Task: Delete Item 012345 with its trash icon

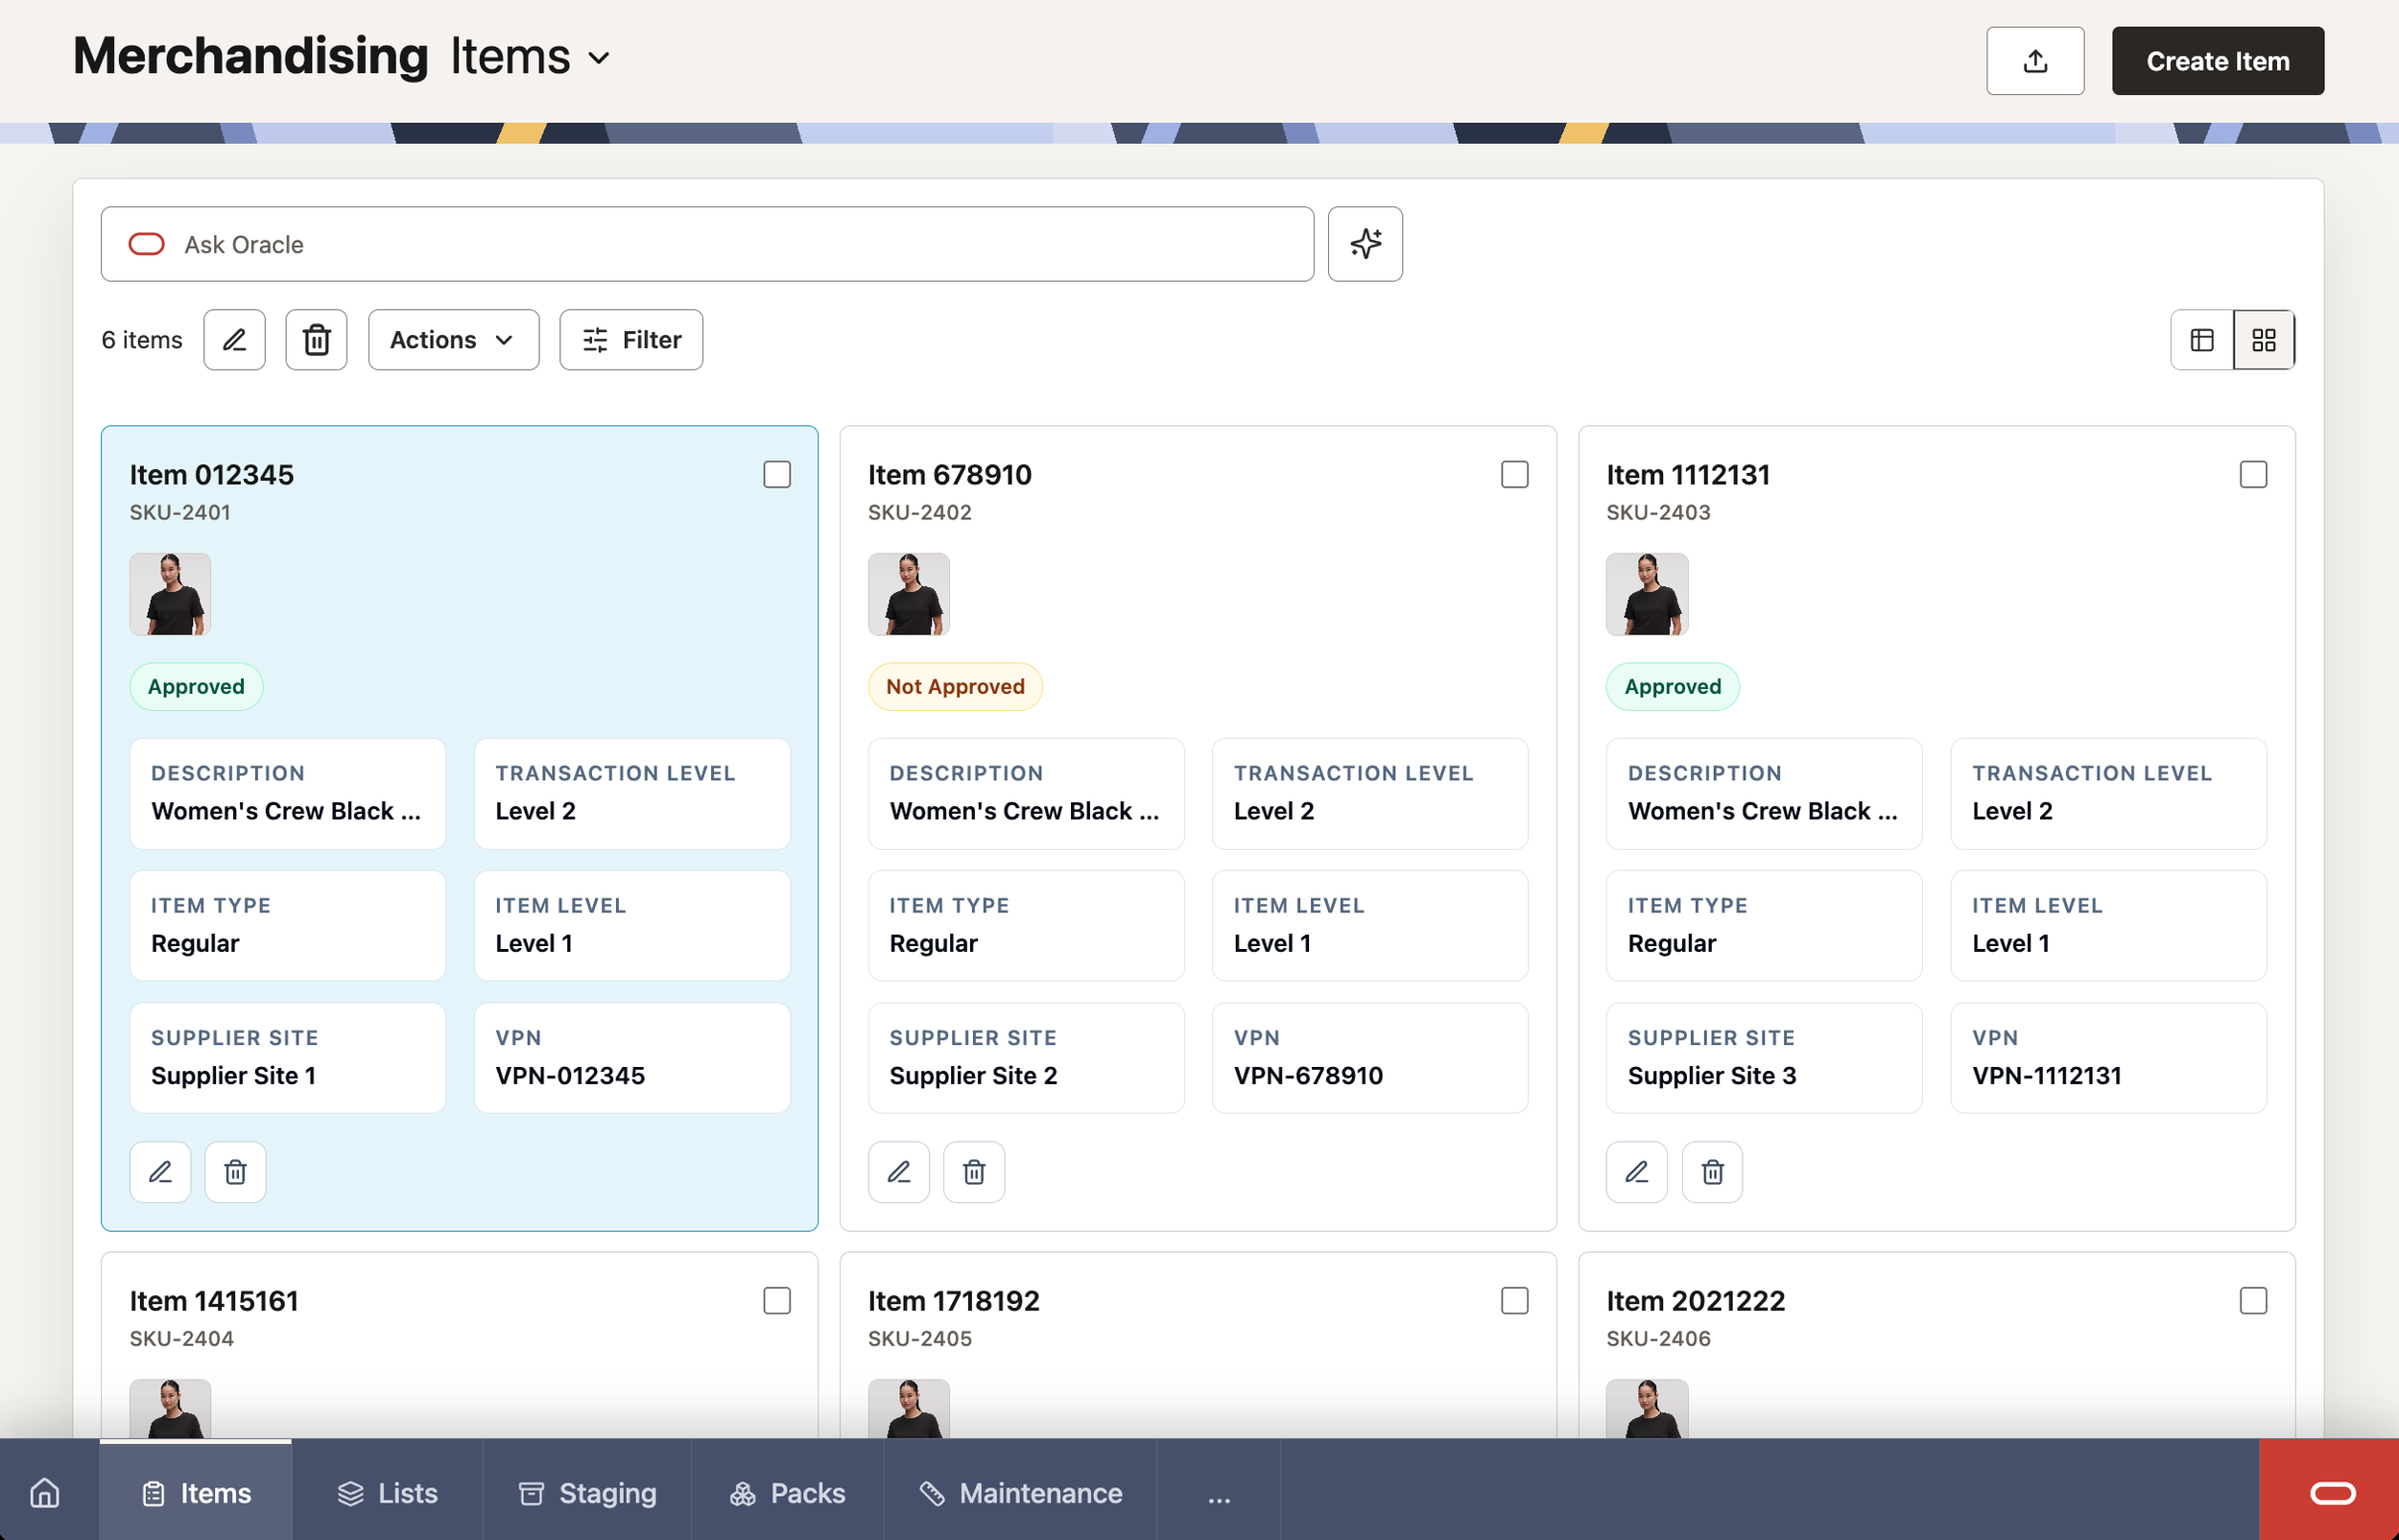Action: (x=235, y=1171)
